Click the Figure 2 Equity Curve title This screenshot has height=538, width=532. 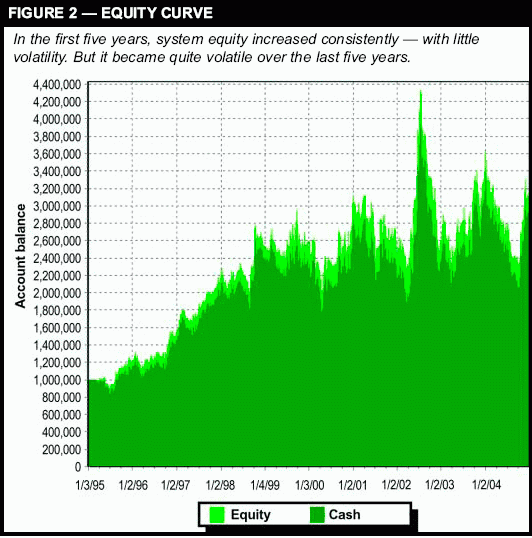tap(110, 13)
